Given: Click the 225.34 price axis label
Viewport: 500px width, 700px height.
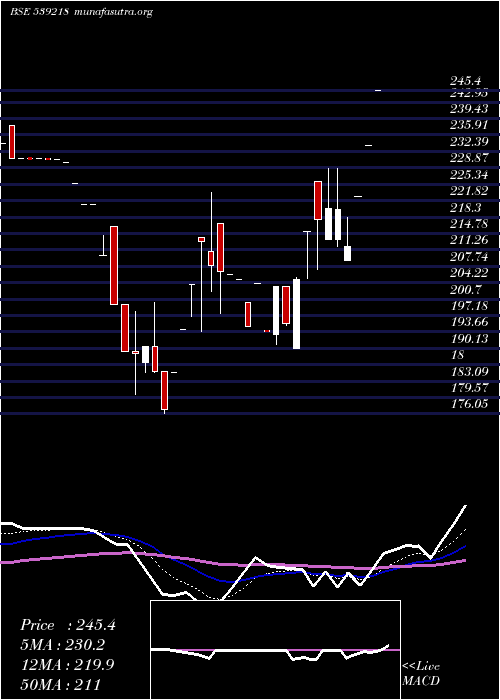Looking at the screenshot, I should click(469, 174).
